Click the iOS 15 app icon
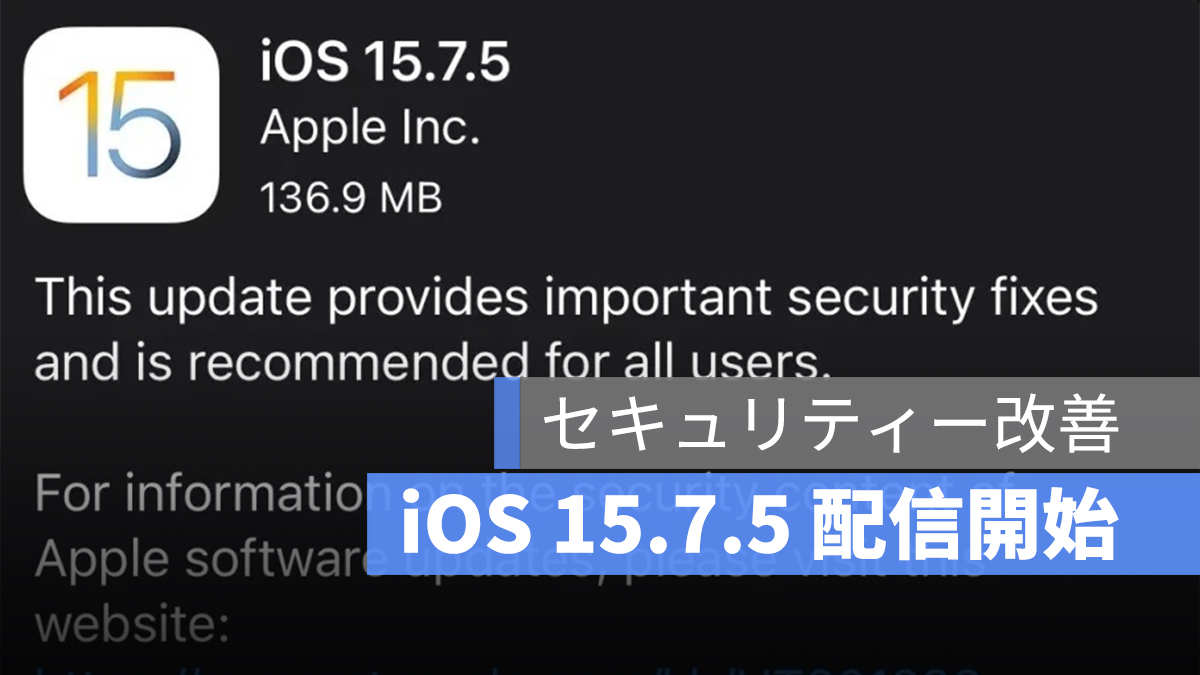The height and width of the screenshot is (675, 1200). (123, 123)
